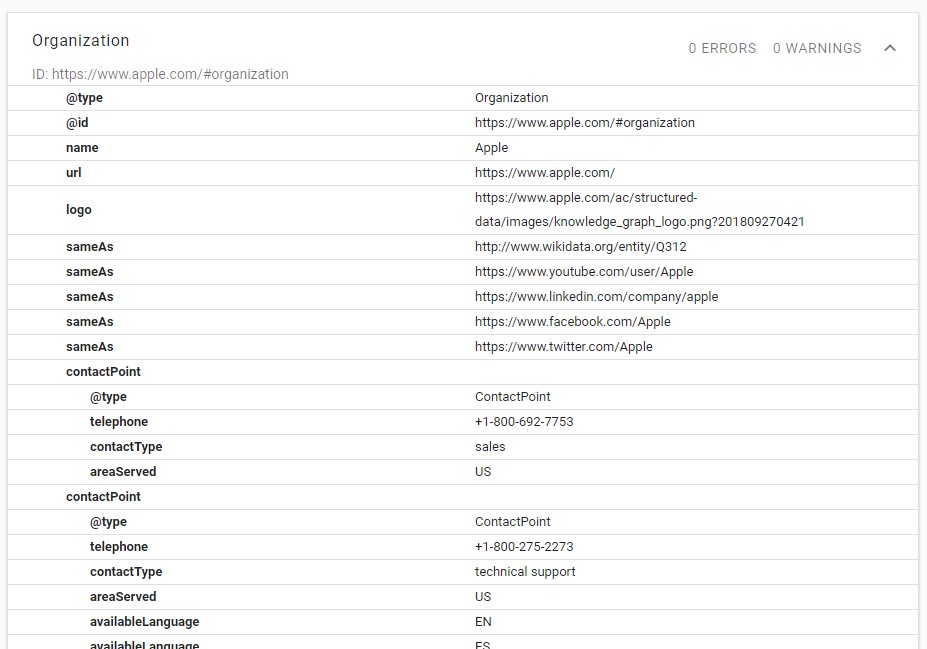Click the contactType value sales

490,447
